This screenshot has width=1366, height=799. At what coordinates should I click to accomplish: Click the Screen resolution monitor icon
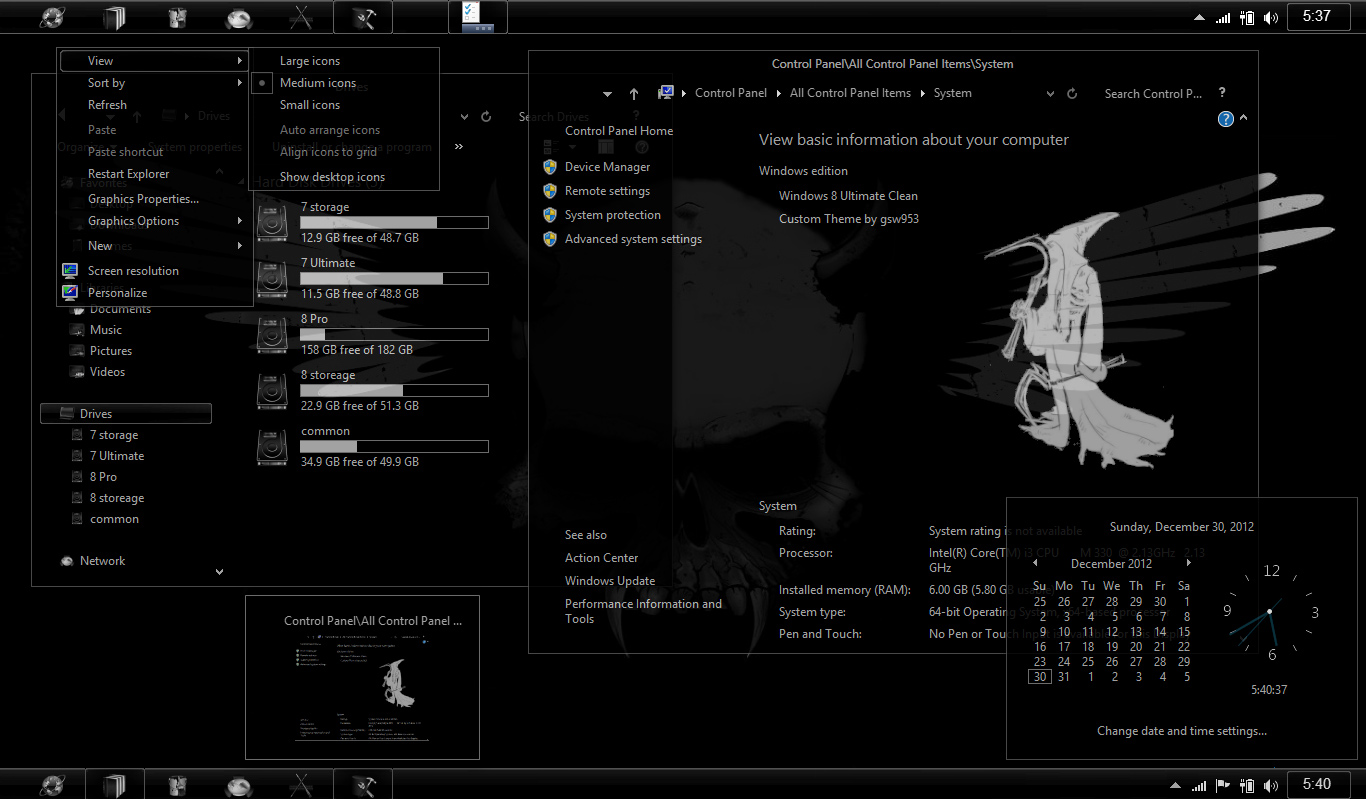(70, 271)
